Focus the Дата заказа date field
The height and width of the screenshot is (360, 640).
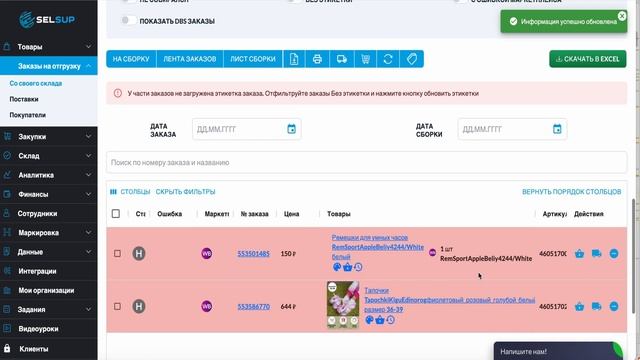(x=247, y=129)
